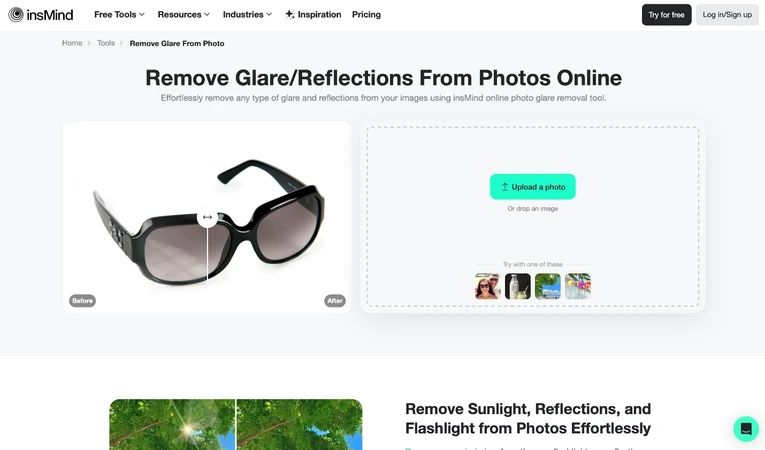Click the insMind logo
The image size is (765, 450).
pos(40,15)
